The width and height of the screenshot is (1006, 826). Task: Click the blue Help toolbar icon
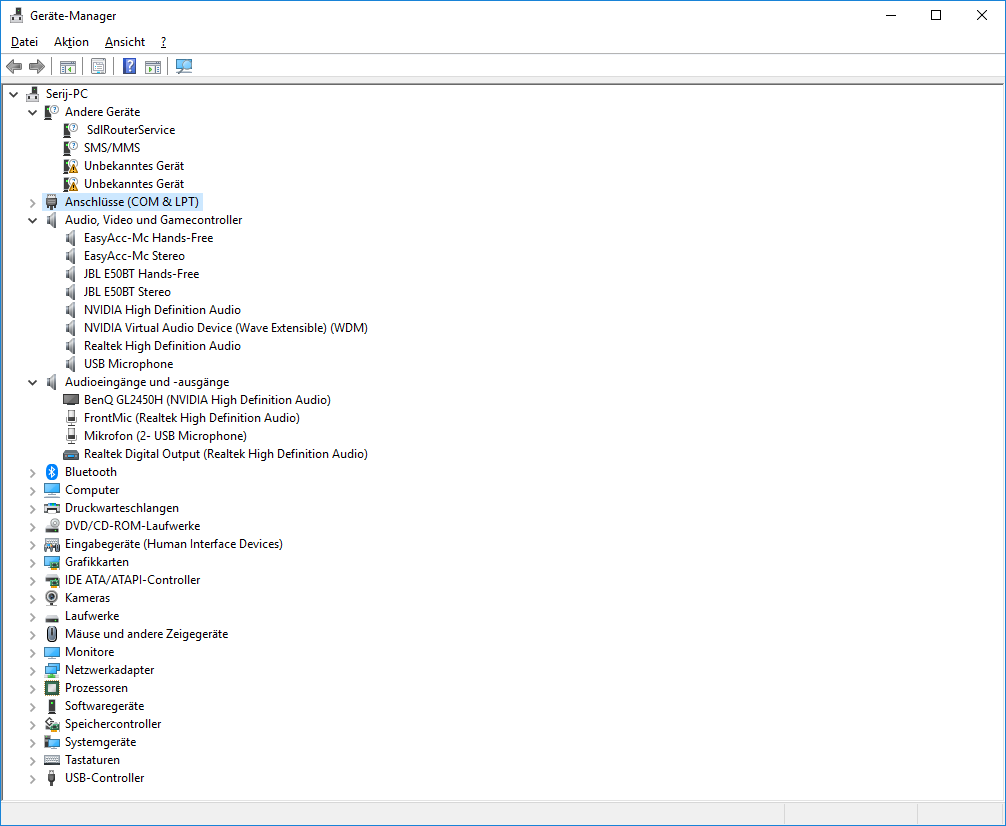point(129,66)
